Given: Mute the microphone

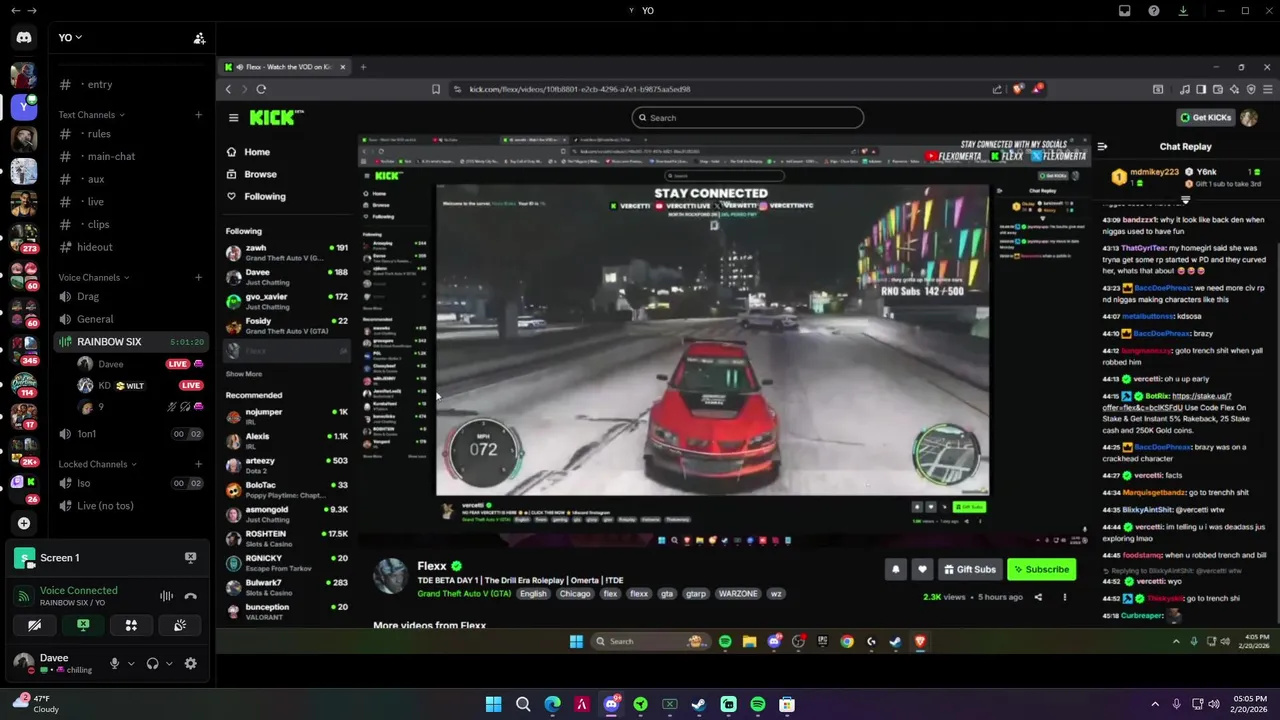Looking at the screenshot, I should click(x=114, y=663).
